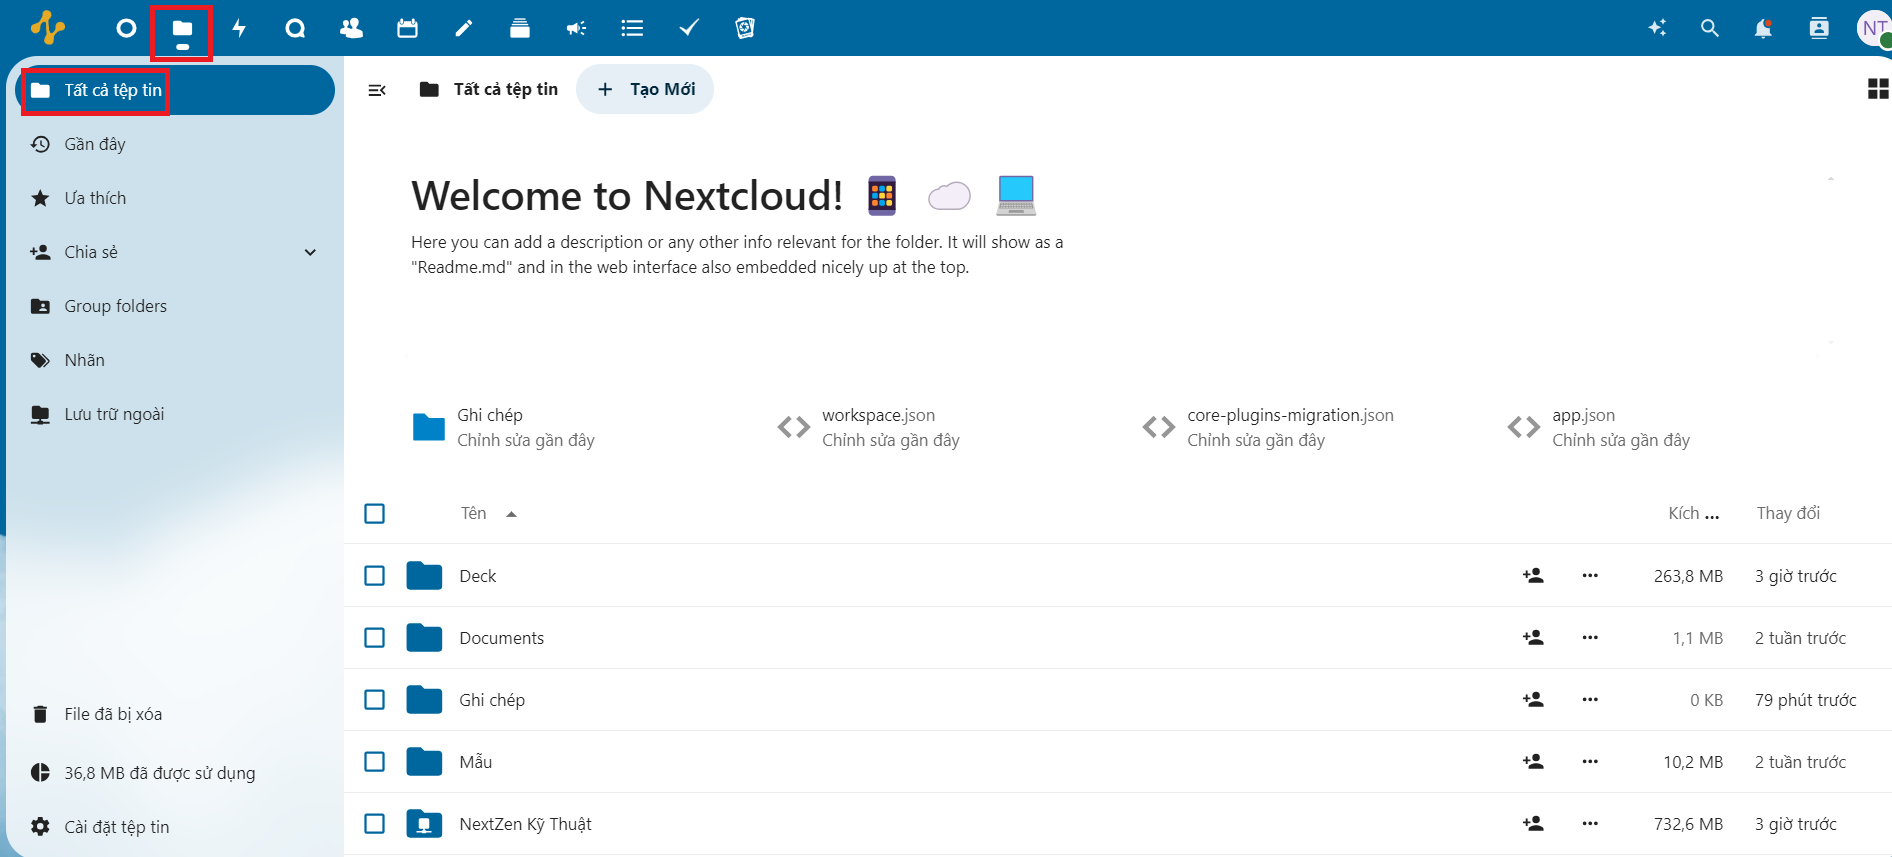Open actions menu for Mẫu folder
The height and width of the screenshot is (857, 1892).
click(1590, 762)
